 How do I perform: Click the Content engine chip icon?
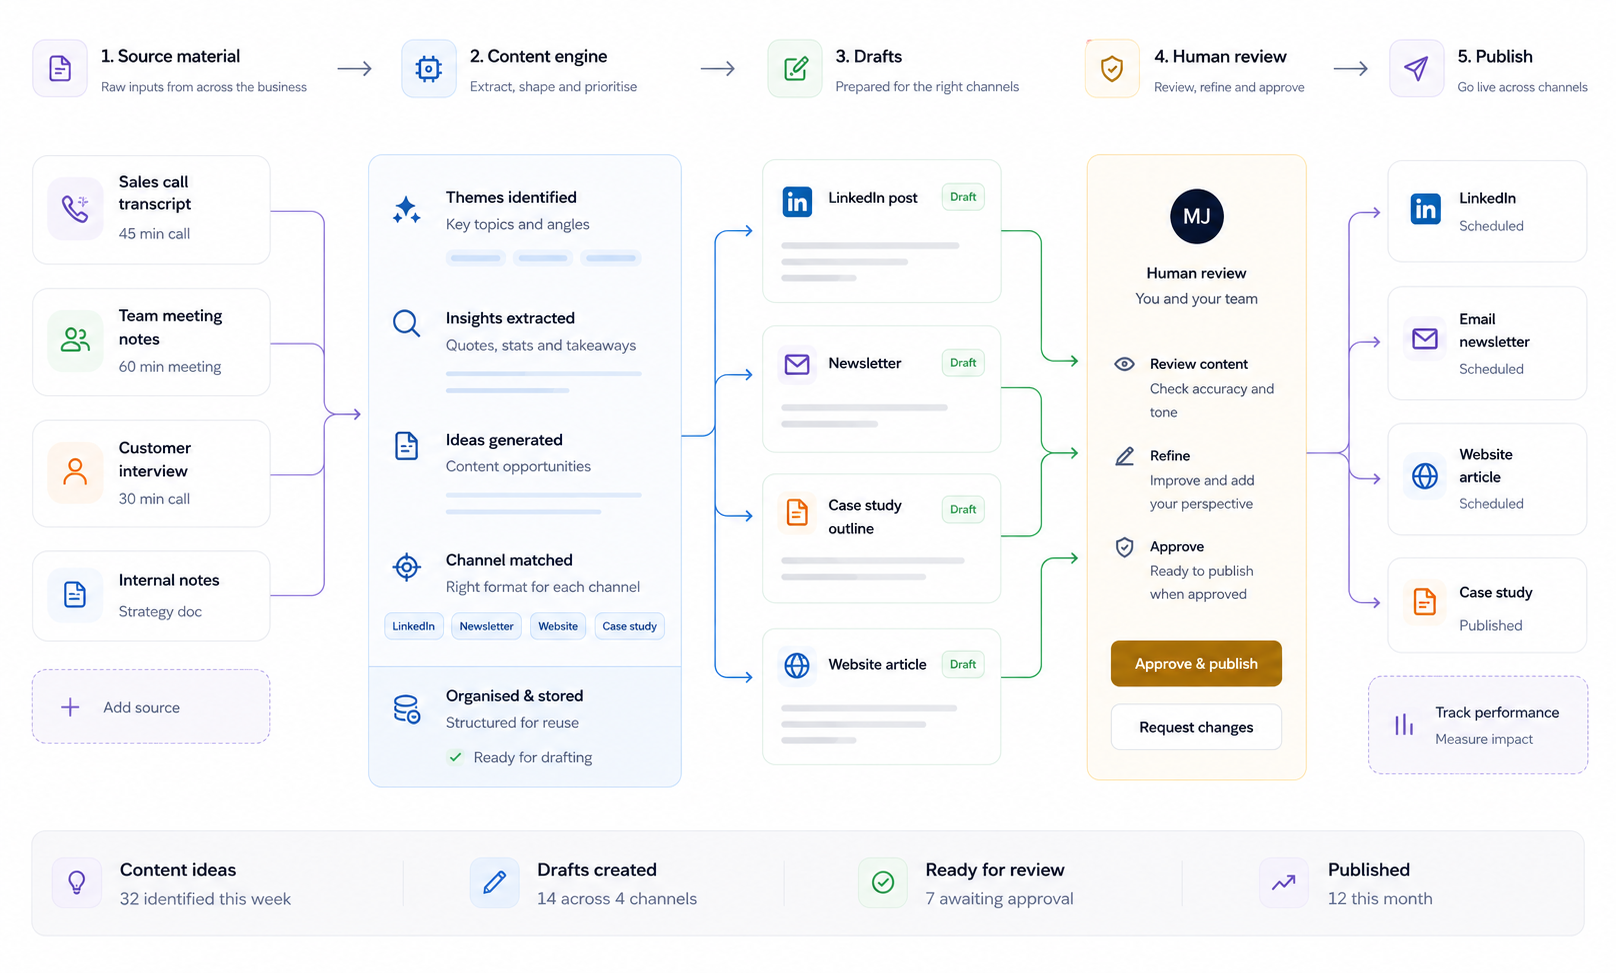click(428, 68)
